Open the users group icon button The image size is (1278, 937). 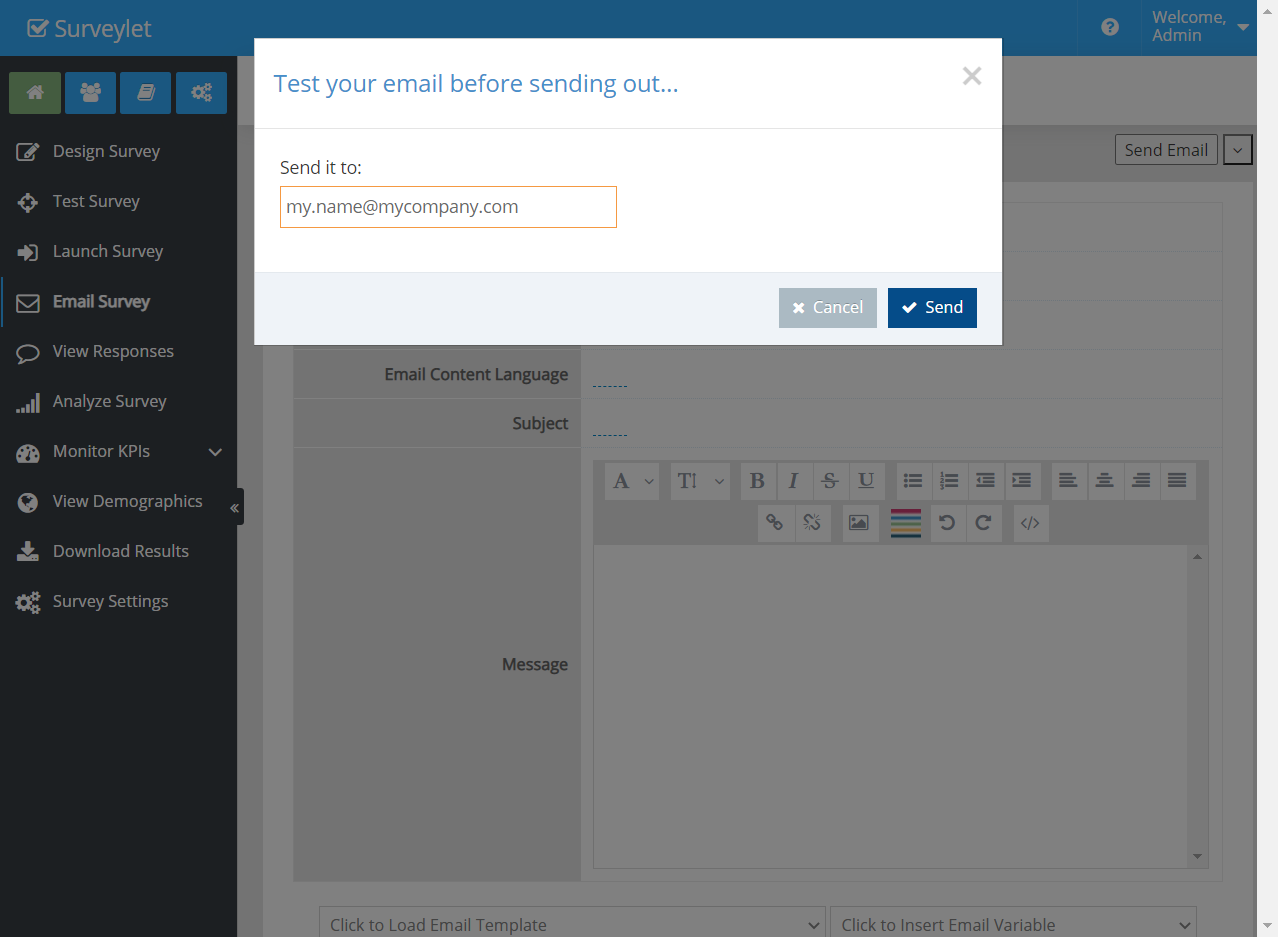(x=90, y=93)
